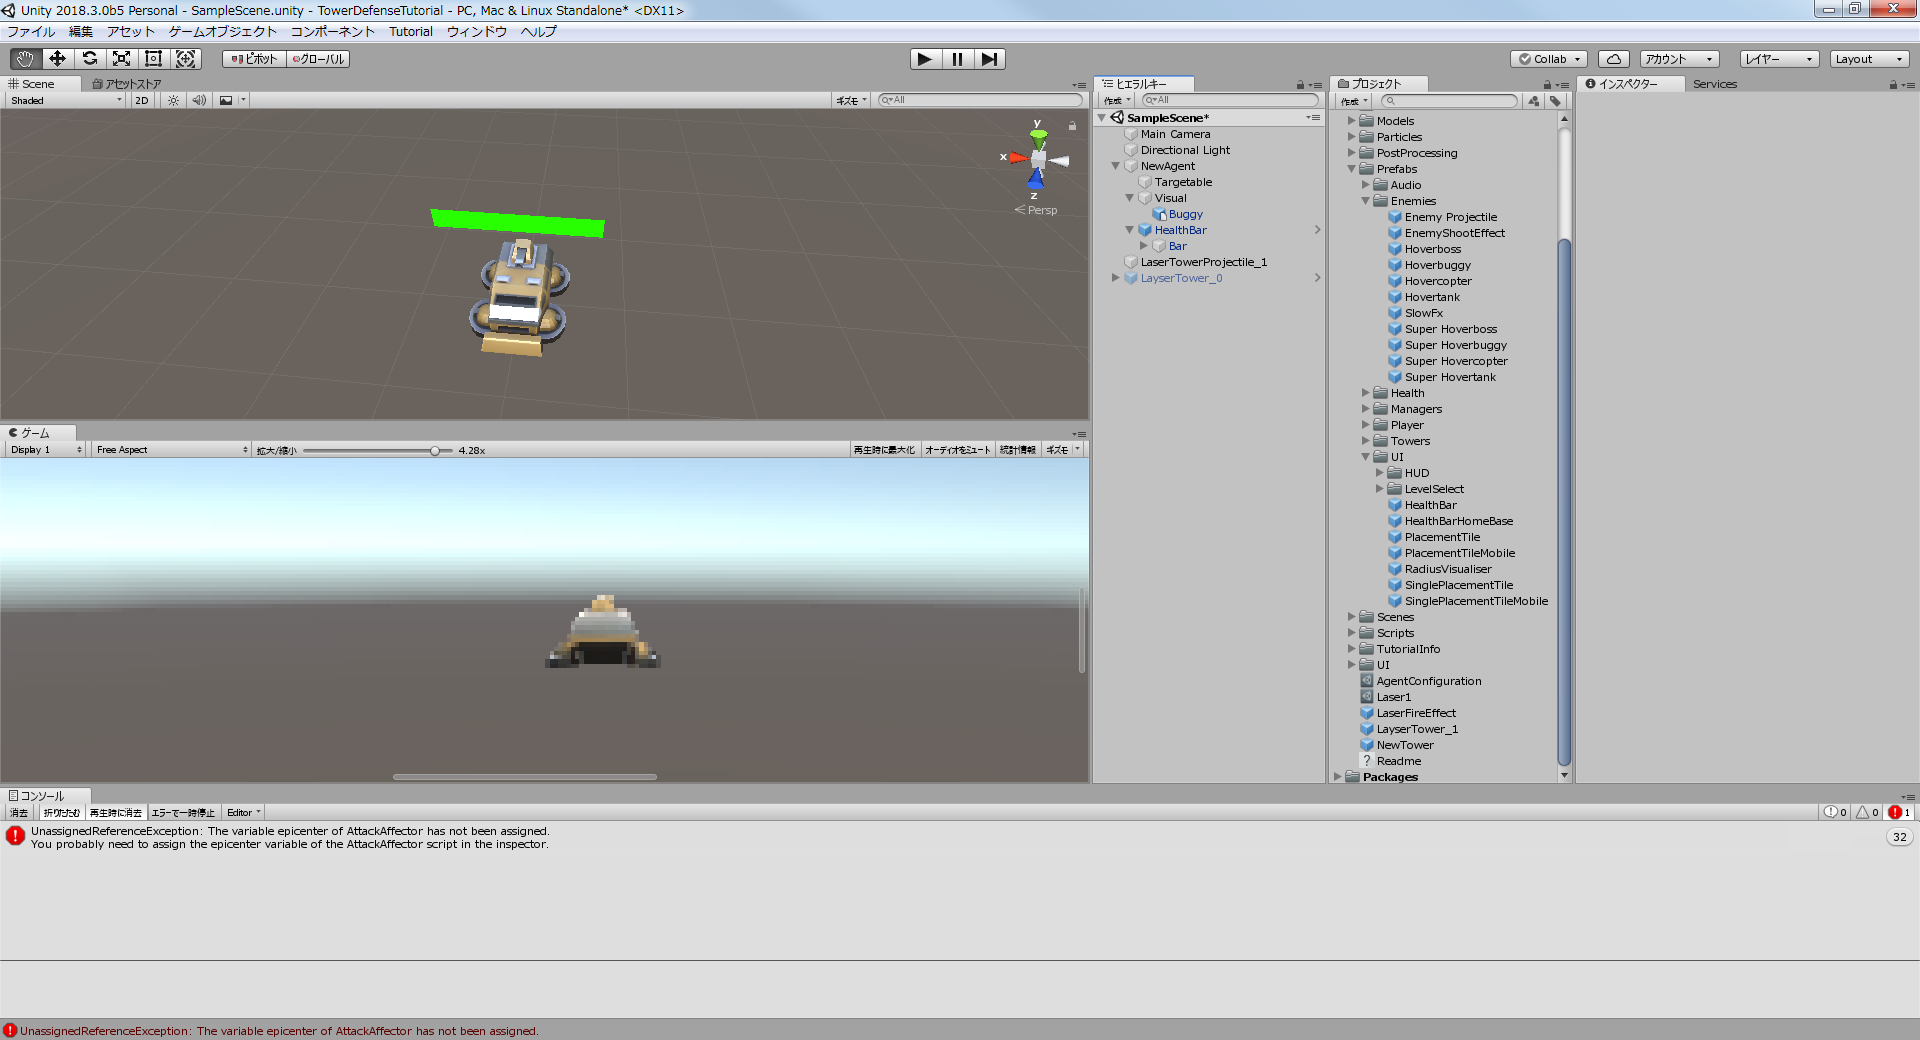Toggle 折りたたむ collapse in Console

coord(61,813)
